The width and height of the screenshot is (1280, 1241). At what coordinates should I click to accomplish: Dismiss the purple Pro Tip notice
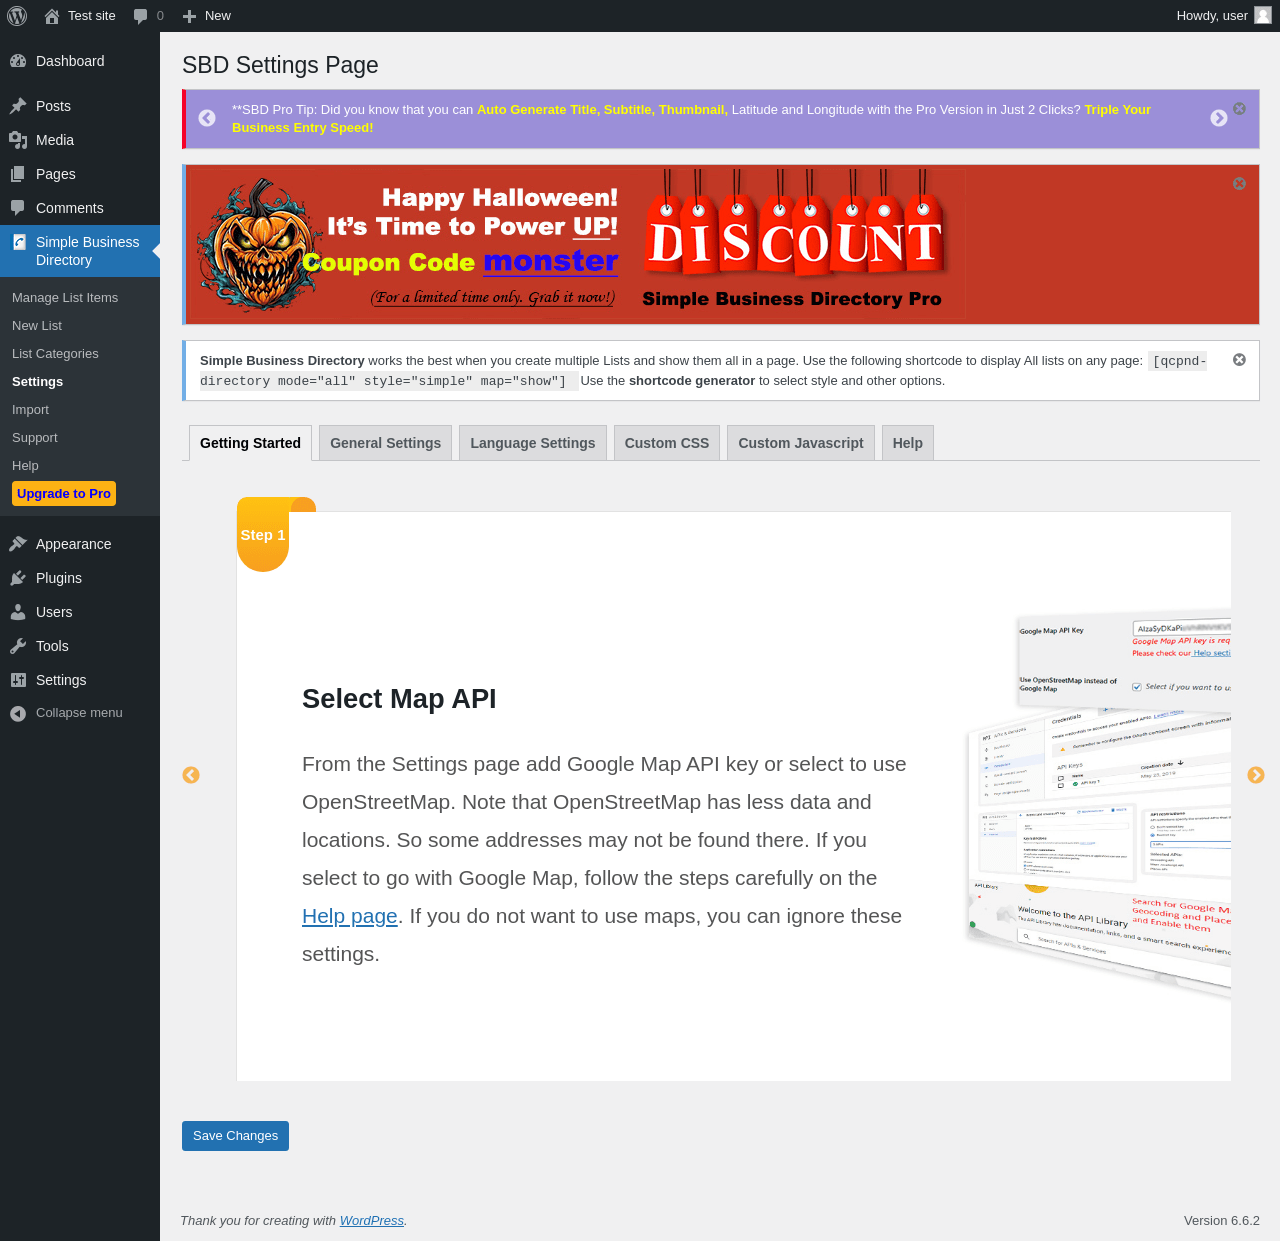click(1239, 108)
